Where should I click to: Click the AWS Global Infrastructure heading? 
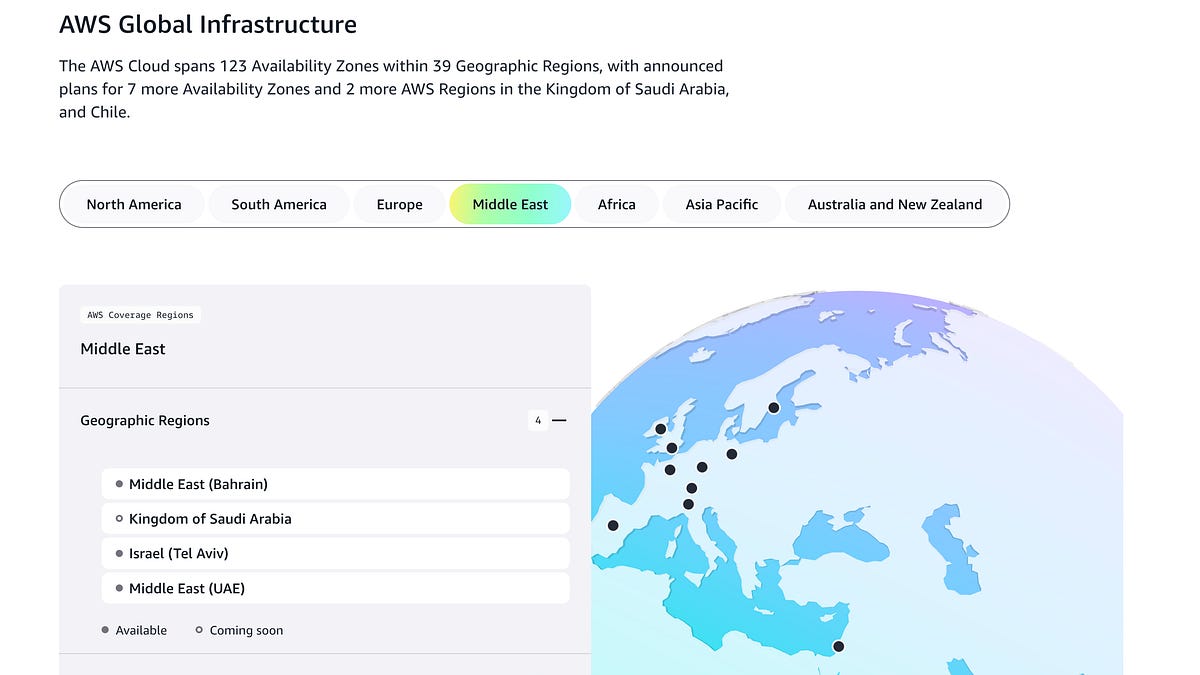[x=208, y=24]
